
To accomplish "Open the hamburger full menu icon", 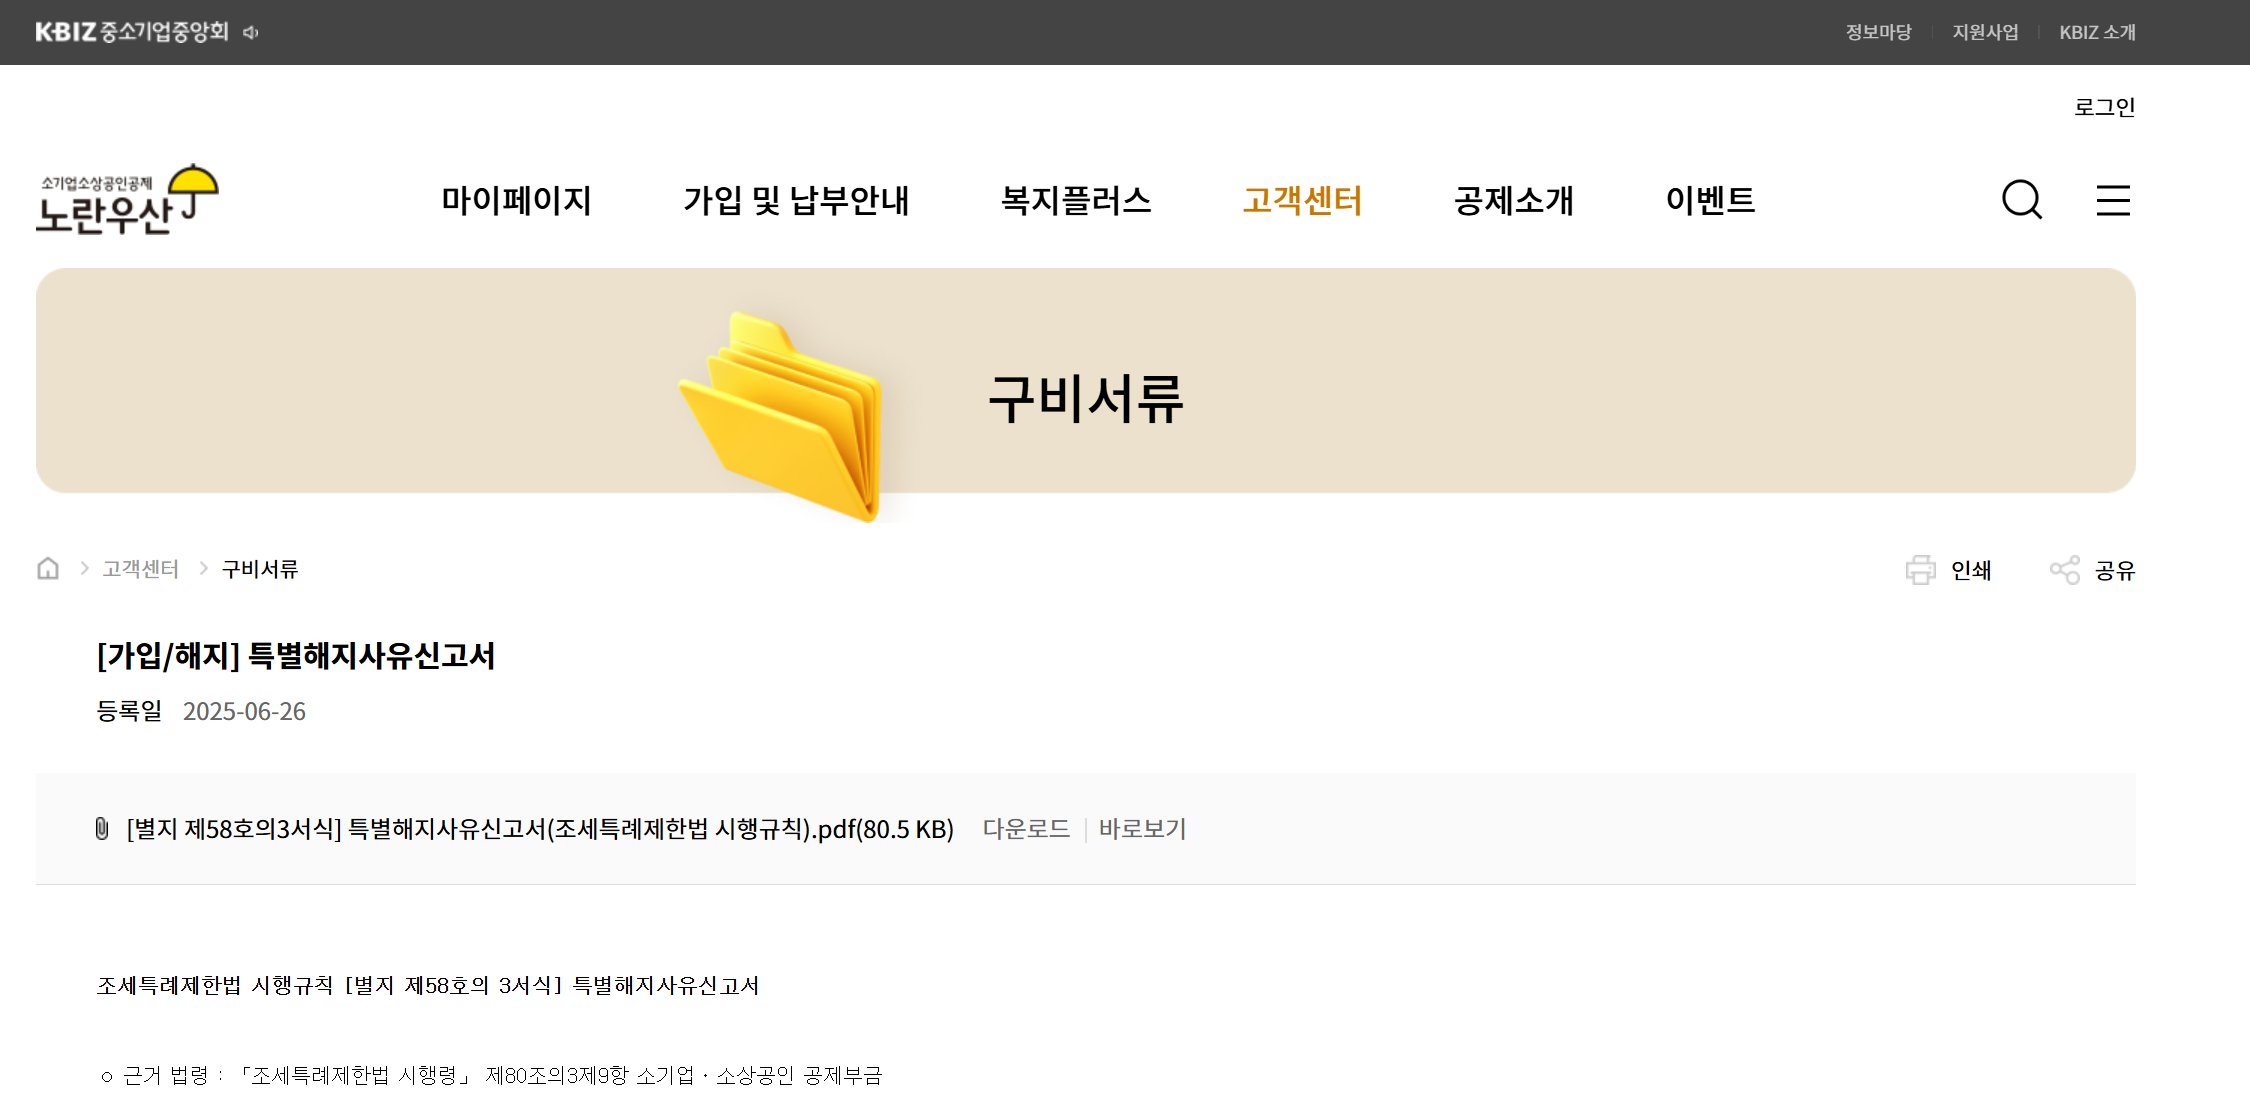I will click(2113, 200).
